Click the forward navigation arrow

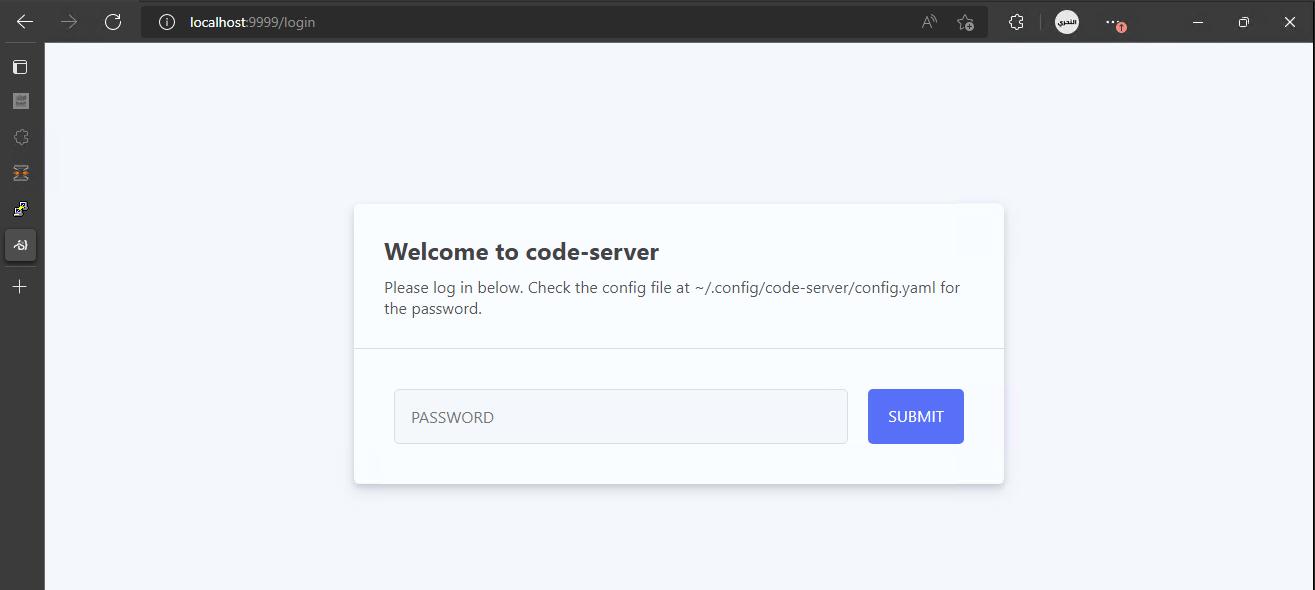pos(69,22)
